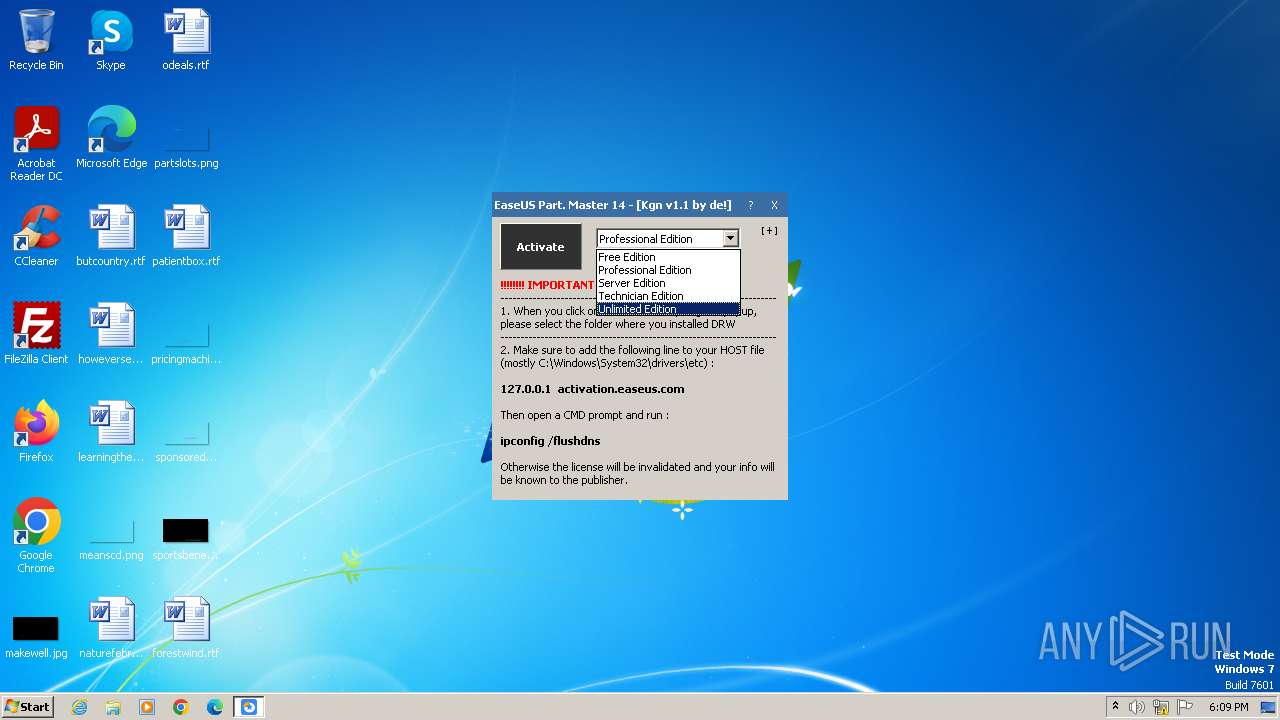
Task: Click the ? help button in title bar
Action: (750, 205)
